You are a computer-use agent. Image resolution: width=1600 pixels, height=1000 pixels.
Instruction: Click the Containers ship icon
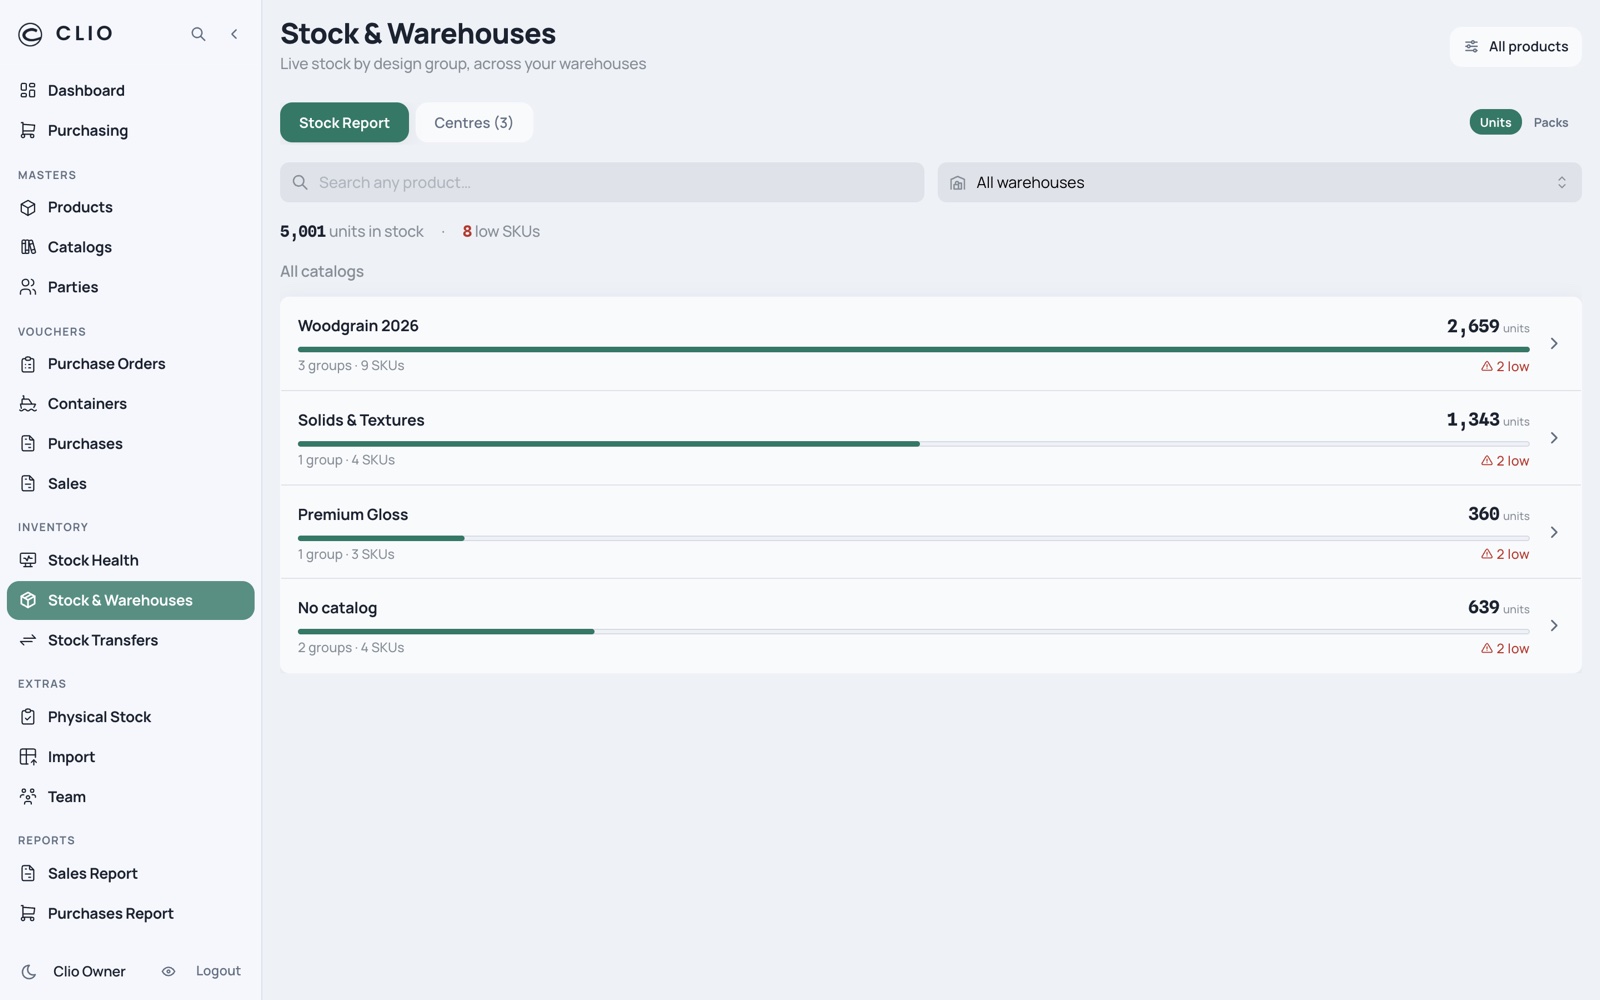(28, 404)
